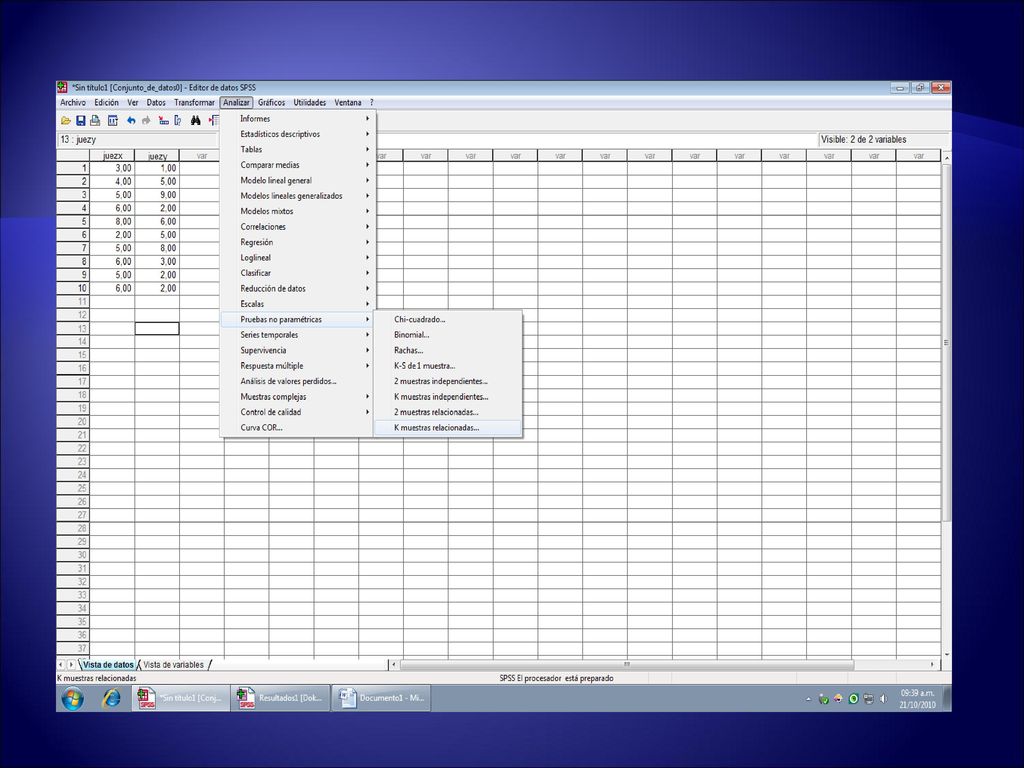This screenshot has height=768, width=1024.
Task: Select row header 10
Action: 72,288
